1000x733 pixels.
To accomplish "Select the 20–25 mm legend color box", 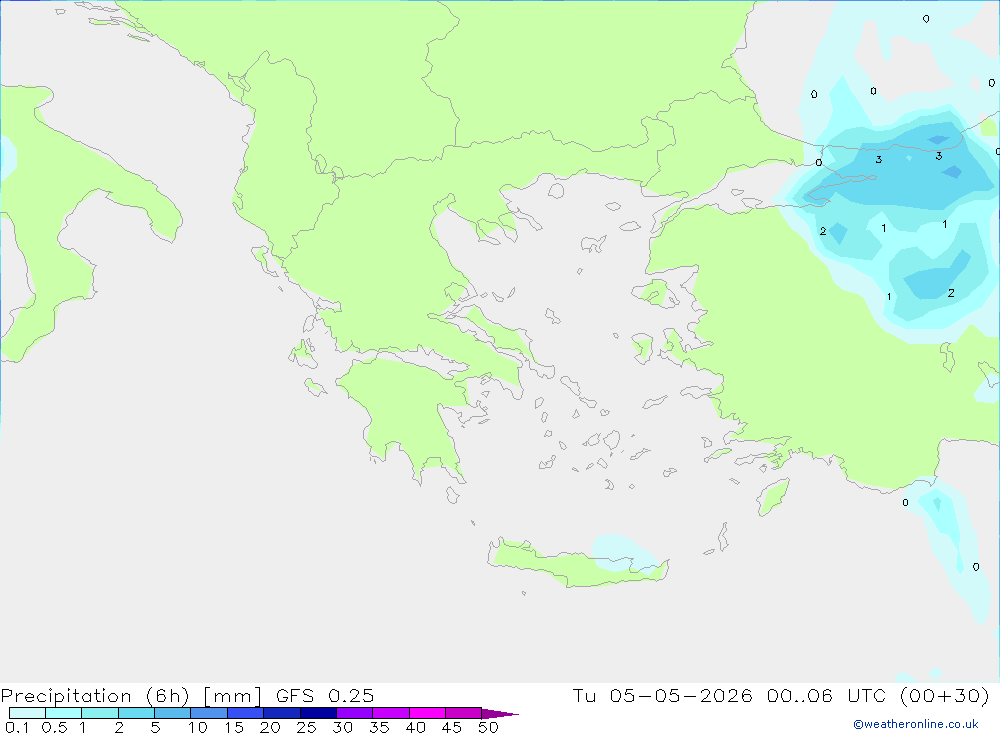I will click(x=282, y=713).
